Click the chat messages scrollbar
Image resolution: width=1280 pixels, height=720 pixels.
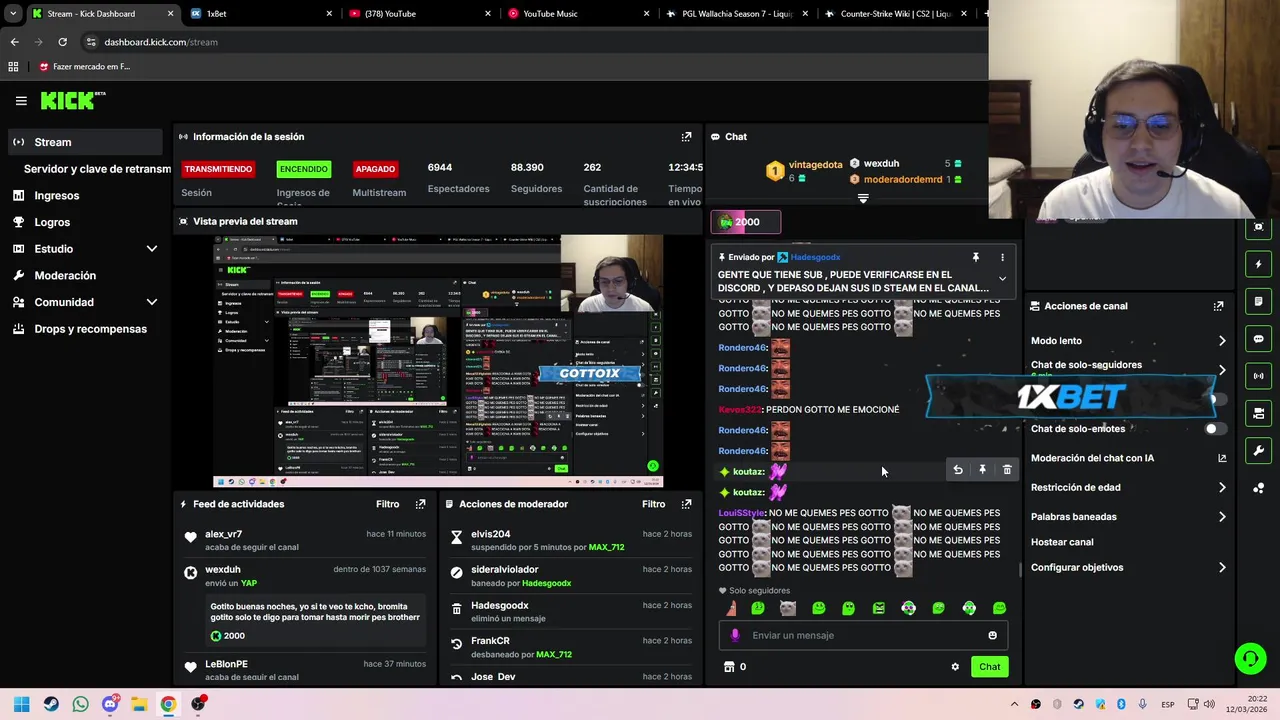click(x=1020, y=570)
